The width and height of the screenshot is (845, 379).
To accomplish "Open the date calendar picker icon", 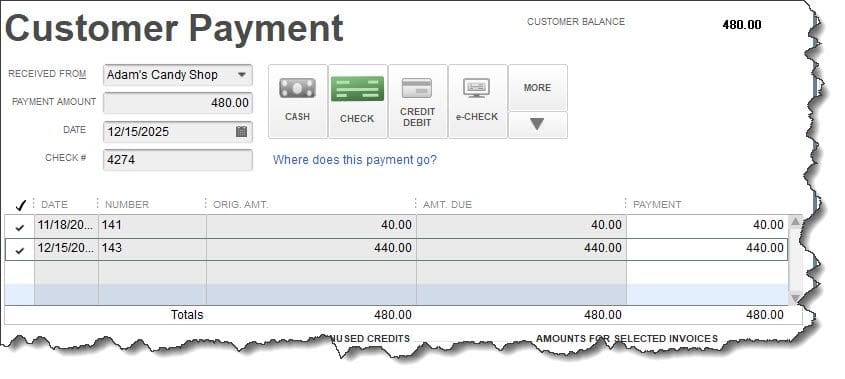I will [241, 132].
